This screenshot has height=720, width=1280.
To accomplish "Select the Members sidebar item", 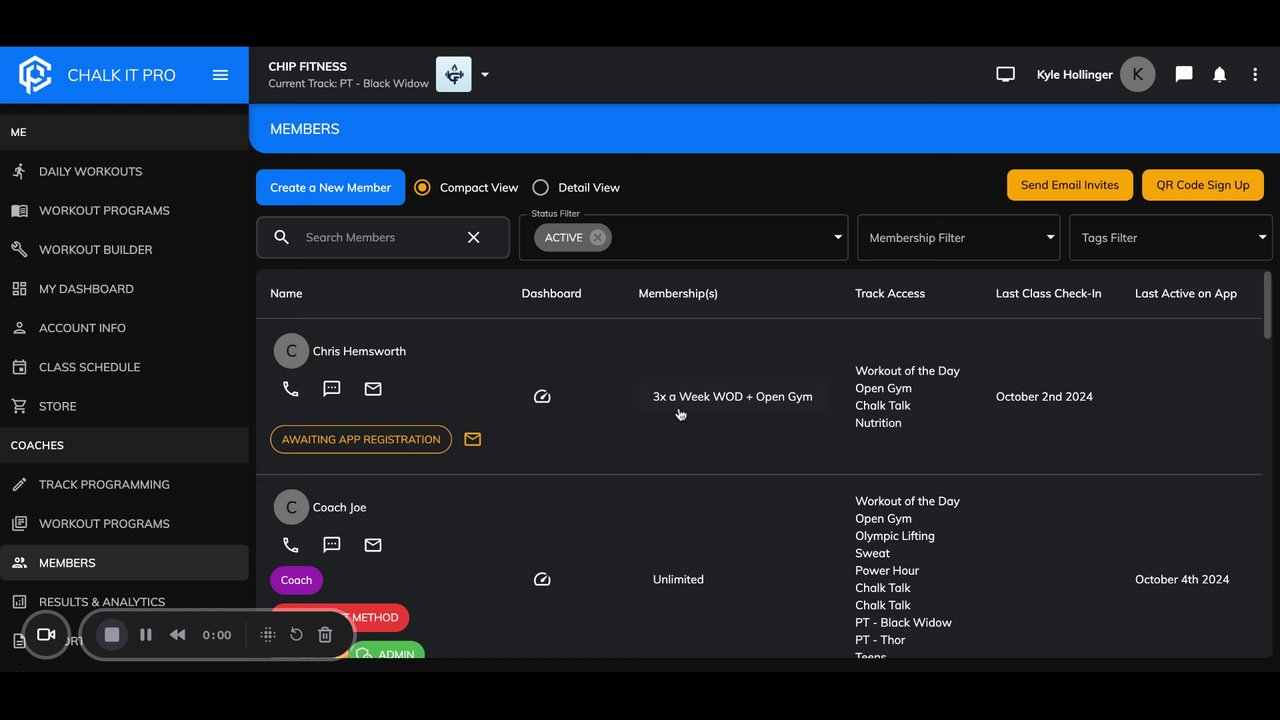I will coord(124,562).
